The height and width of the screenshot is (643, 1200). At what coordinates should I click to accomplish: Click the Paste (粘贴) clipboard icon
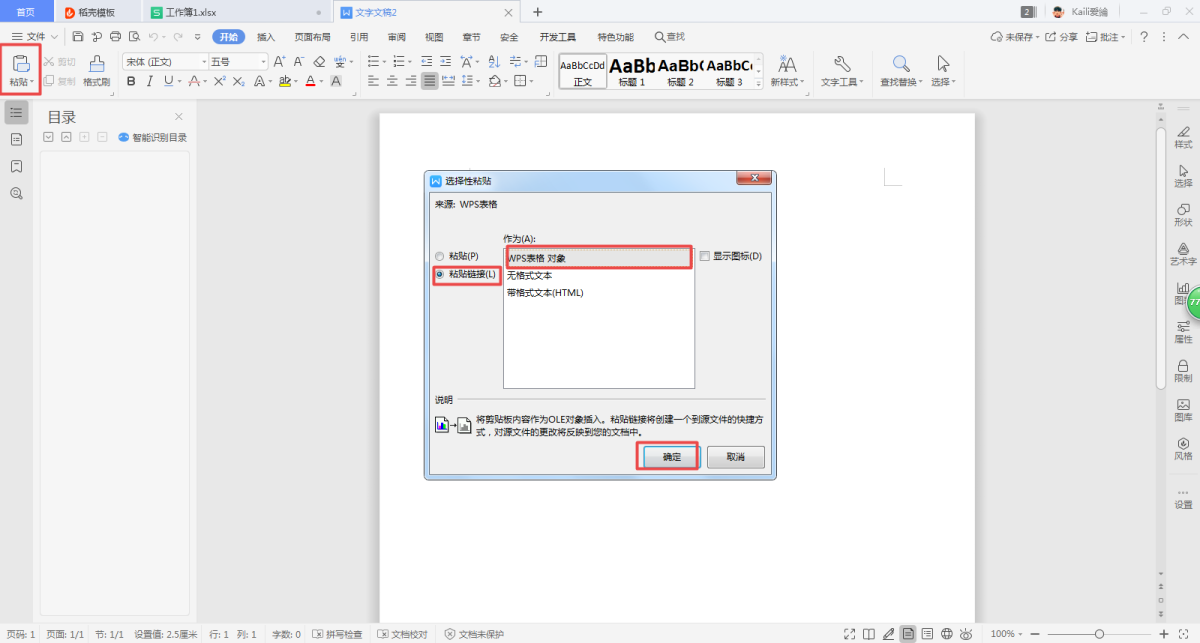pos(21,63)
